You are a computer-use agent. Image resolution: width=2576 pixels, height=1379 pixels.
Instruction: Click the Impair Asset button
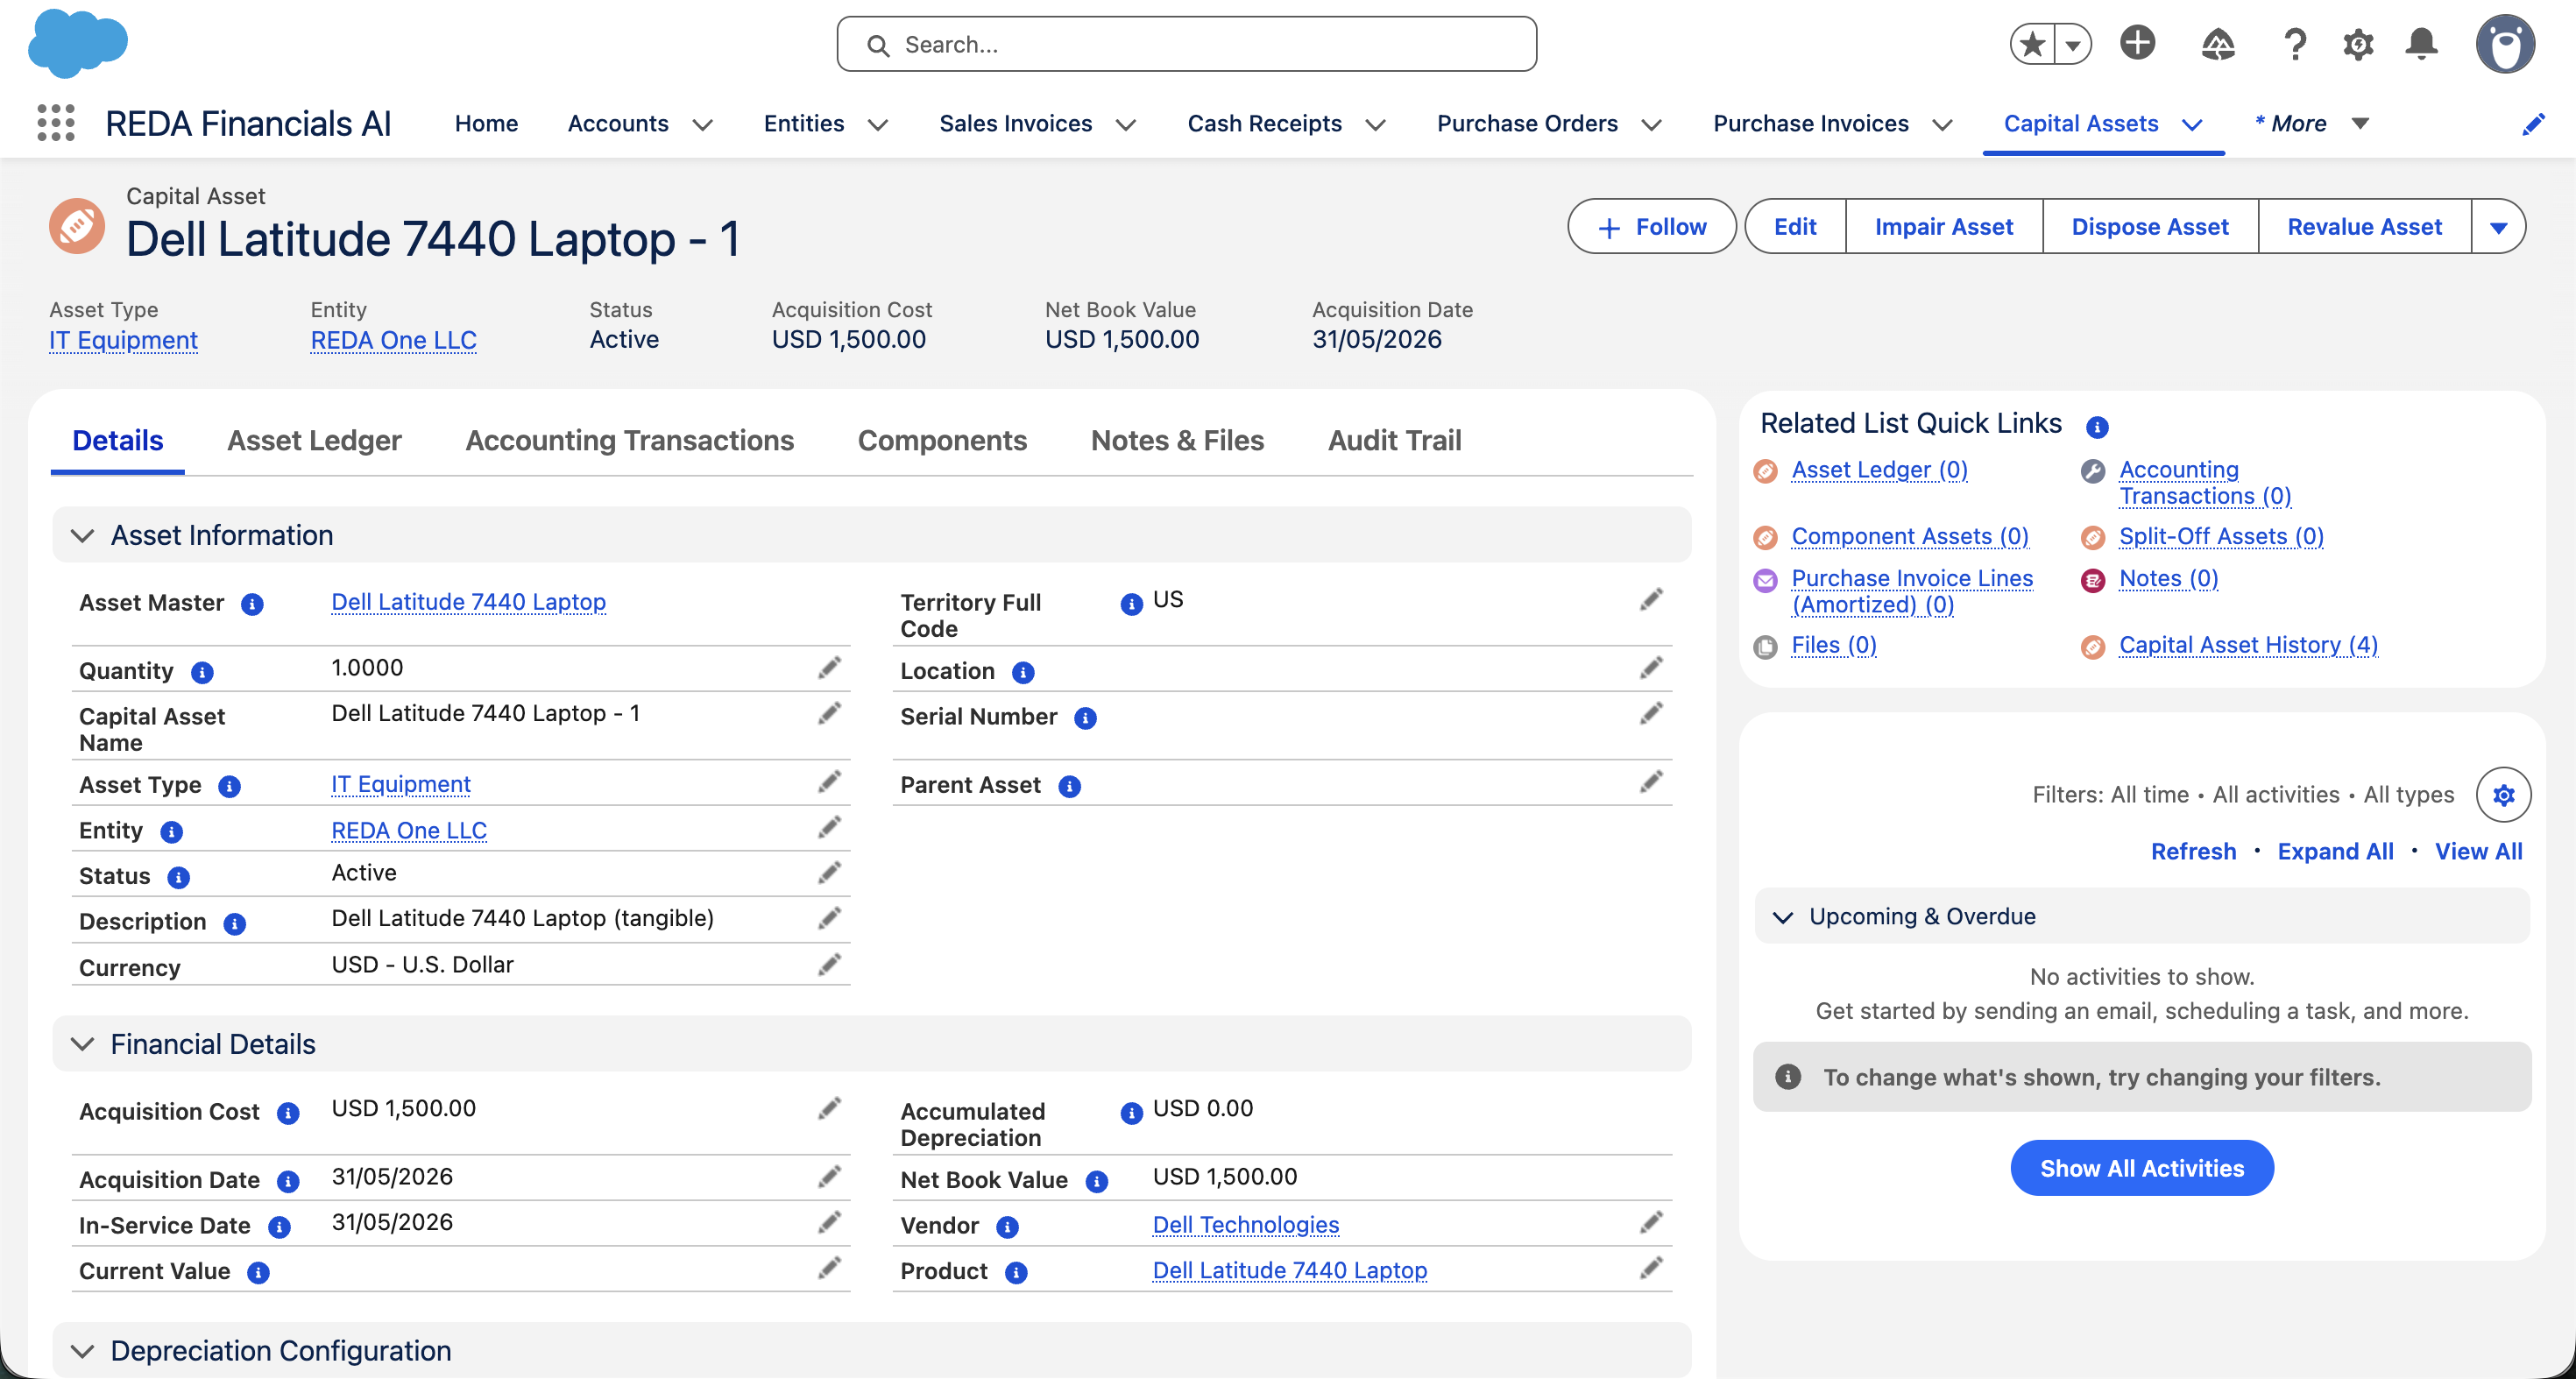click(1943, 227)
